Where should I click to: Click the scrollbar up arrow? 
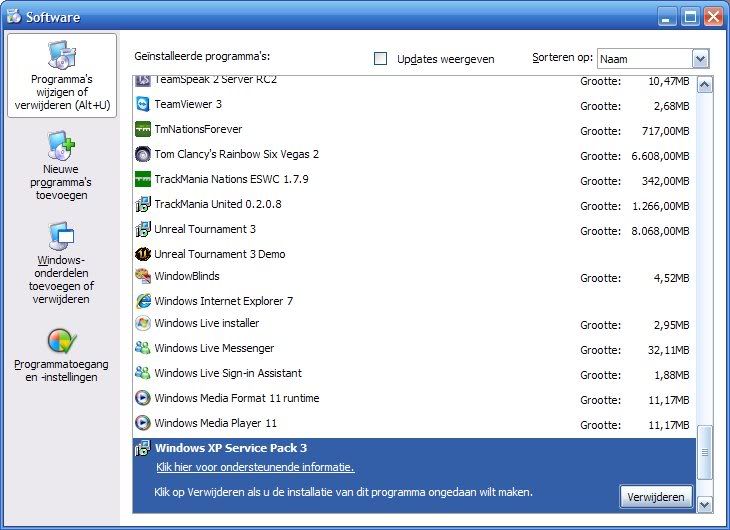click(x=704, y=85)
